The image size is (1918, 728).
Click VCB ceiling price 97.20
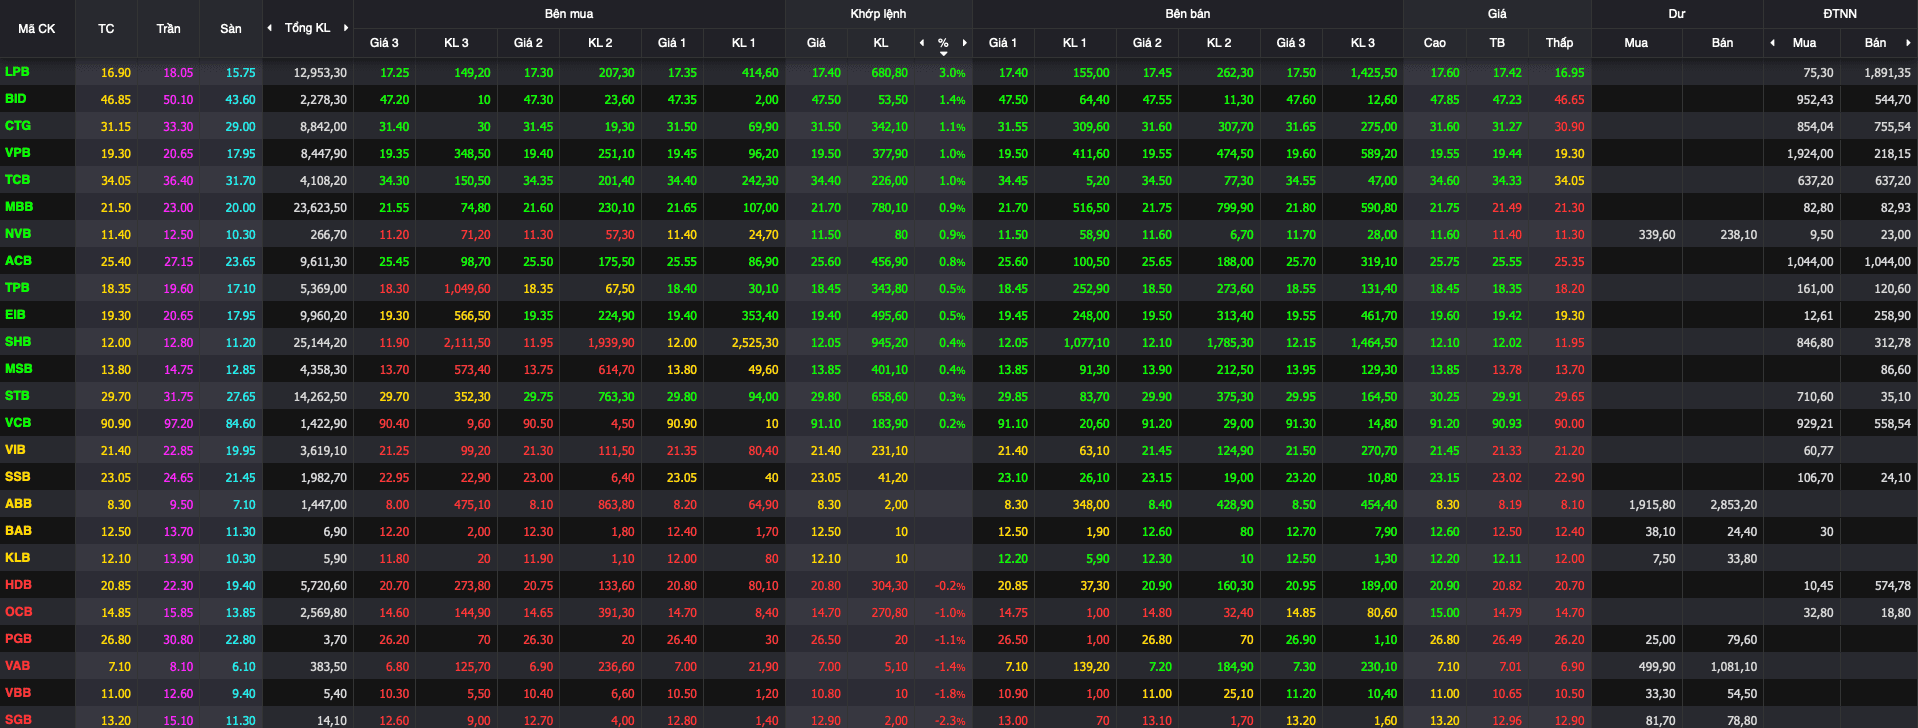click(x=178, y=424)
